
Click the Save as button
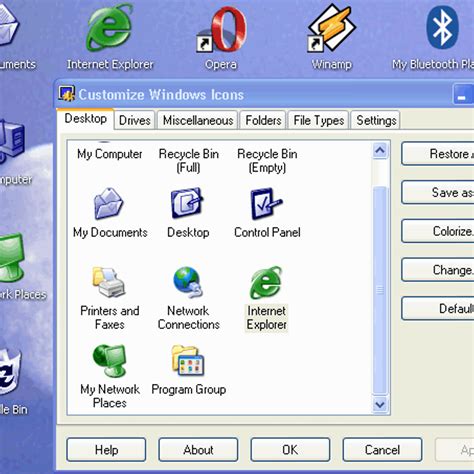coord(438,192)
